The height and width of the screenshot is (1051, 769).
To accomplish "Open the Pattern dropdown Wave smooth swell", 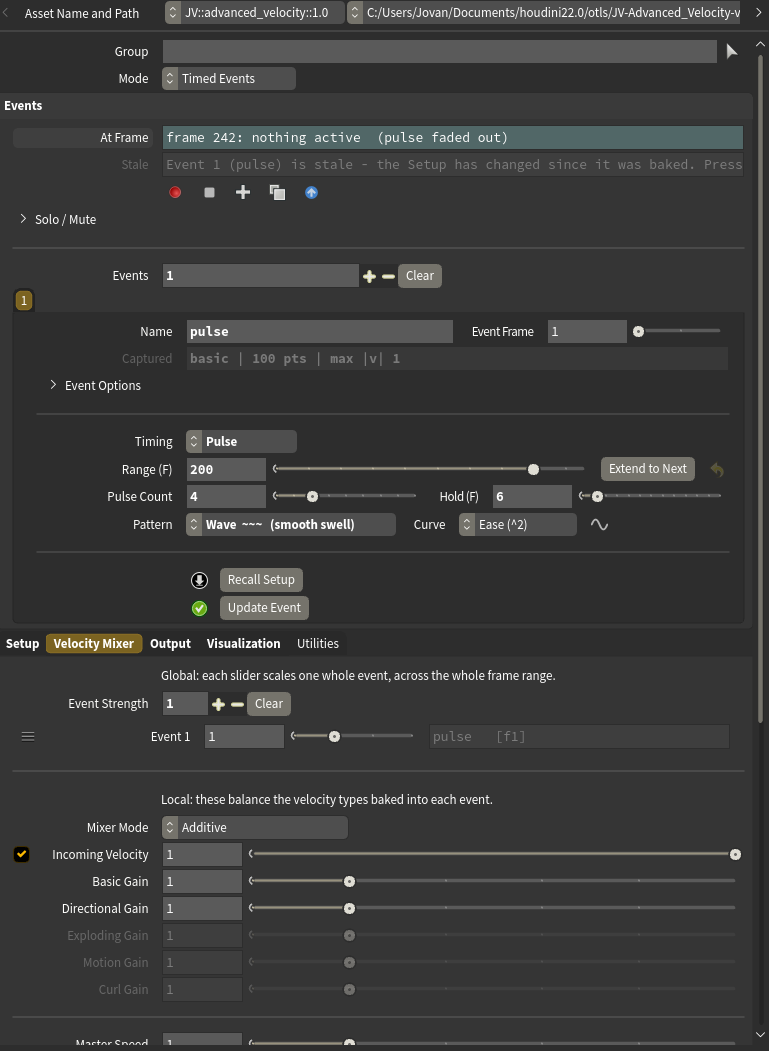I will point(291,525).
